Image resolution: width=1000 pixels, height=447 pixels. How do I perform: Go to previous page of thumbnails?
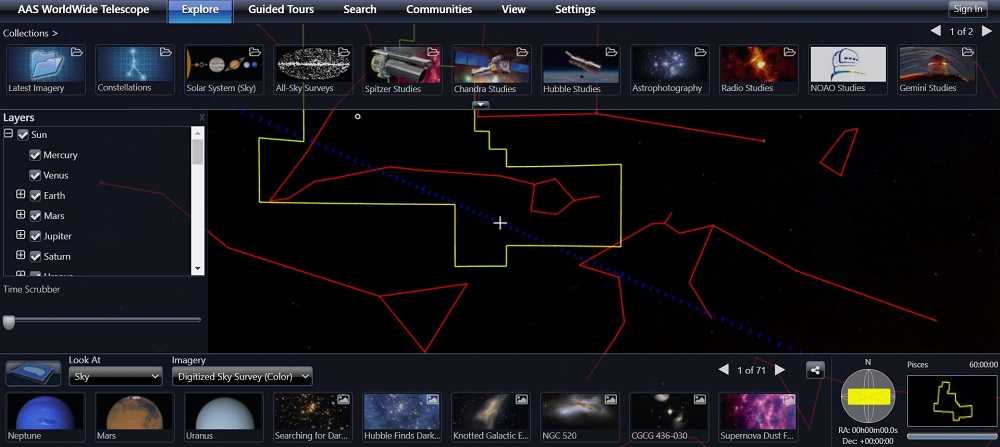(x=724, y=370)
